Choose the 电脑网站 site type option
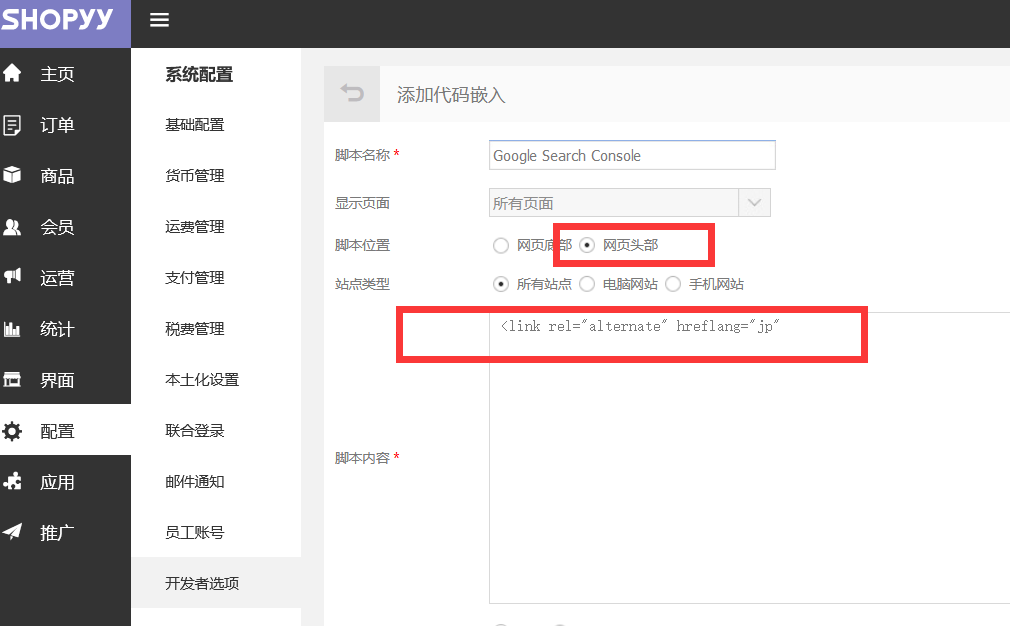The image size is (1010, 626). [587, 284]
